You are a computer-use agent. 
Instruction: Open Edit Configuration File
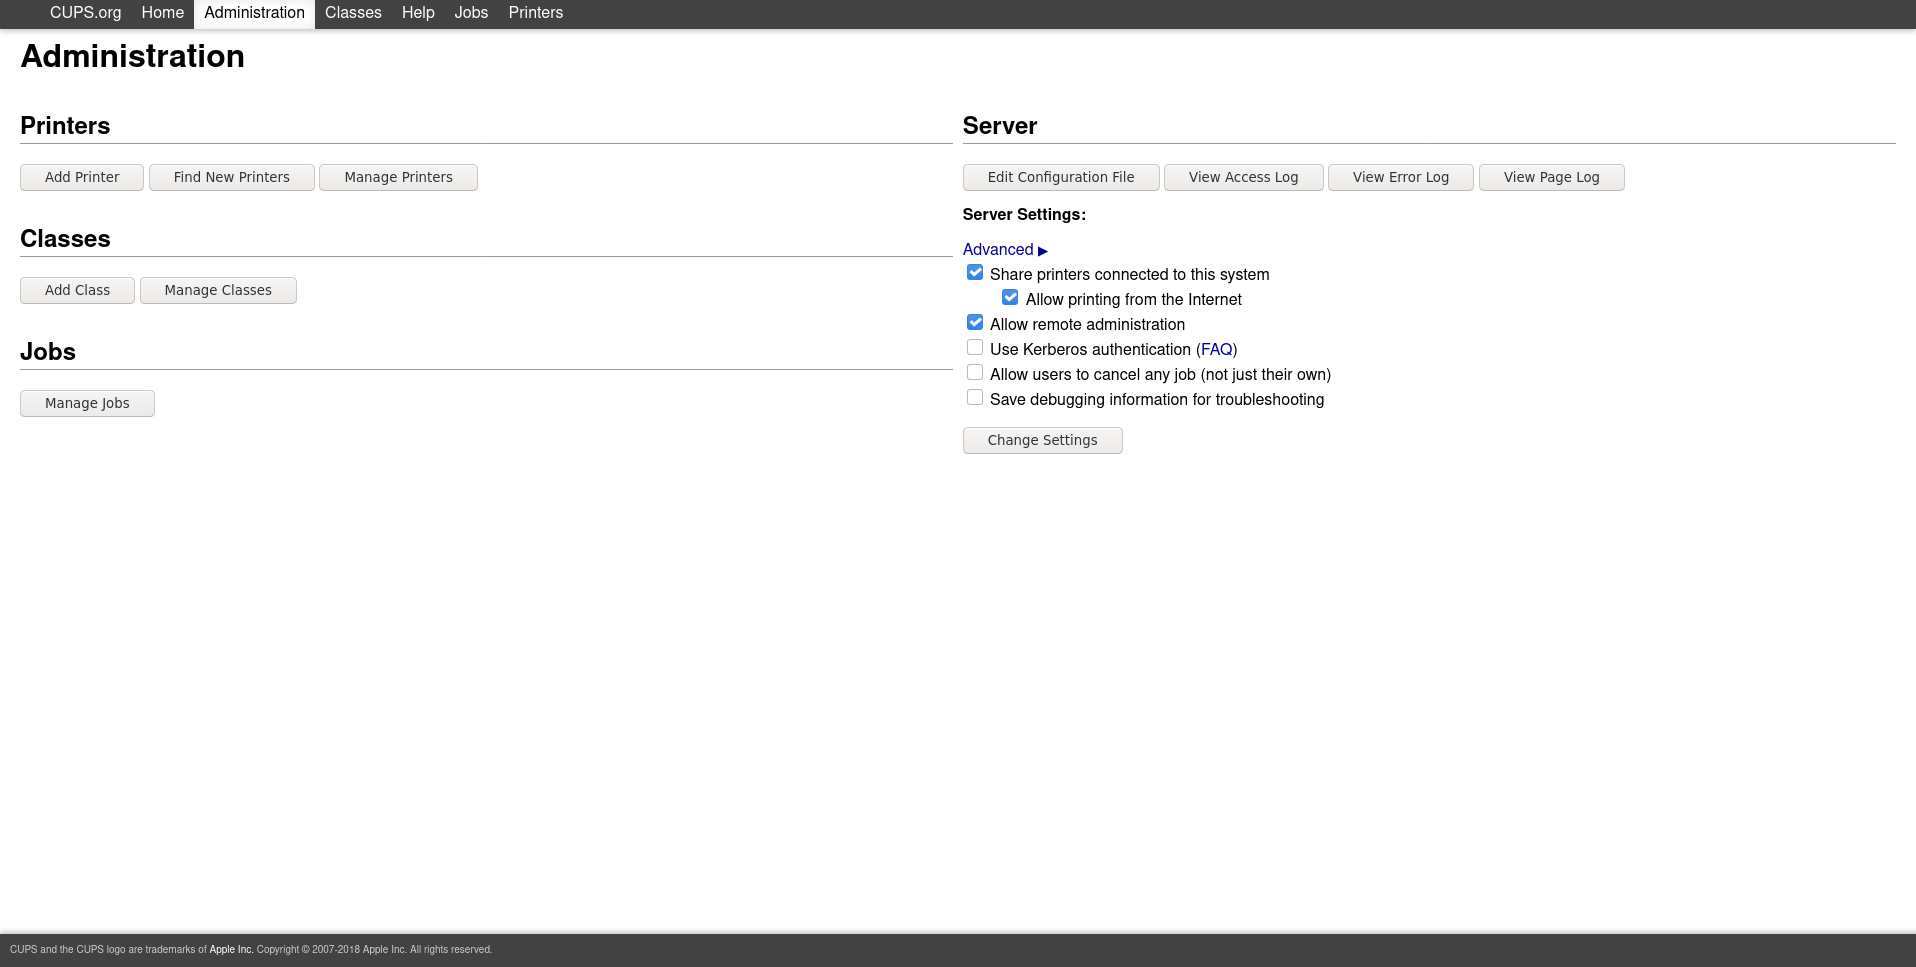1060,178
